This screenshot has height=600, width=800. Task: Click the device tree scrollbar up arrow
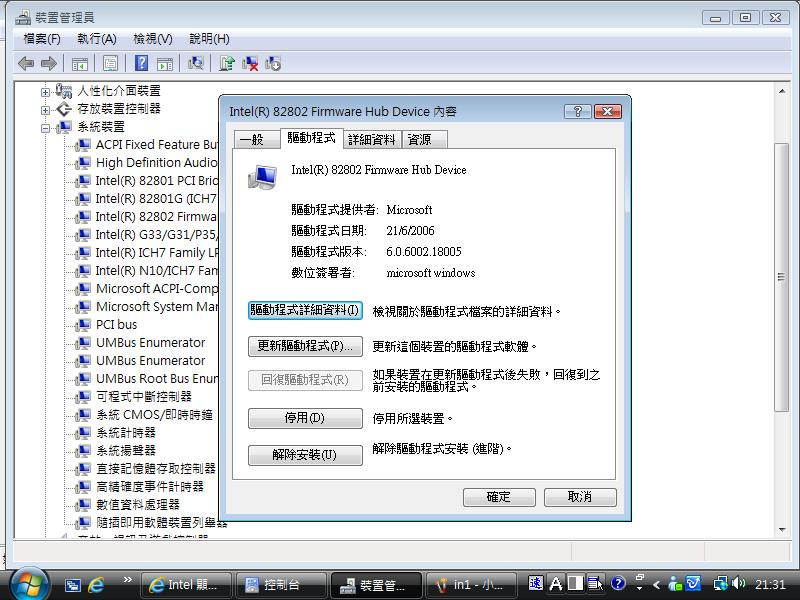tap(782, 91)
